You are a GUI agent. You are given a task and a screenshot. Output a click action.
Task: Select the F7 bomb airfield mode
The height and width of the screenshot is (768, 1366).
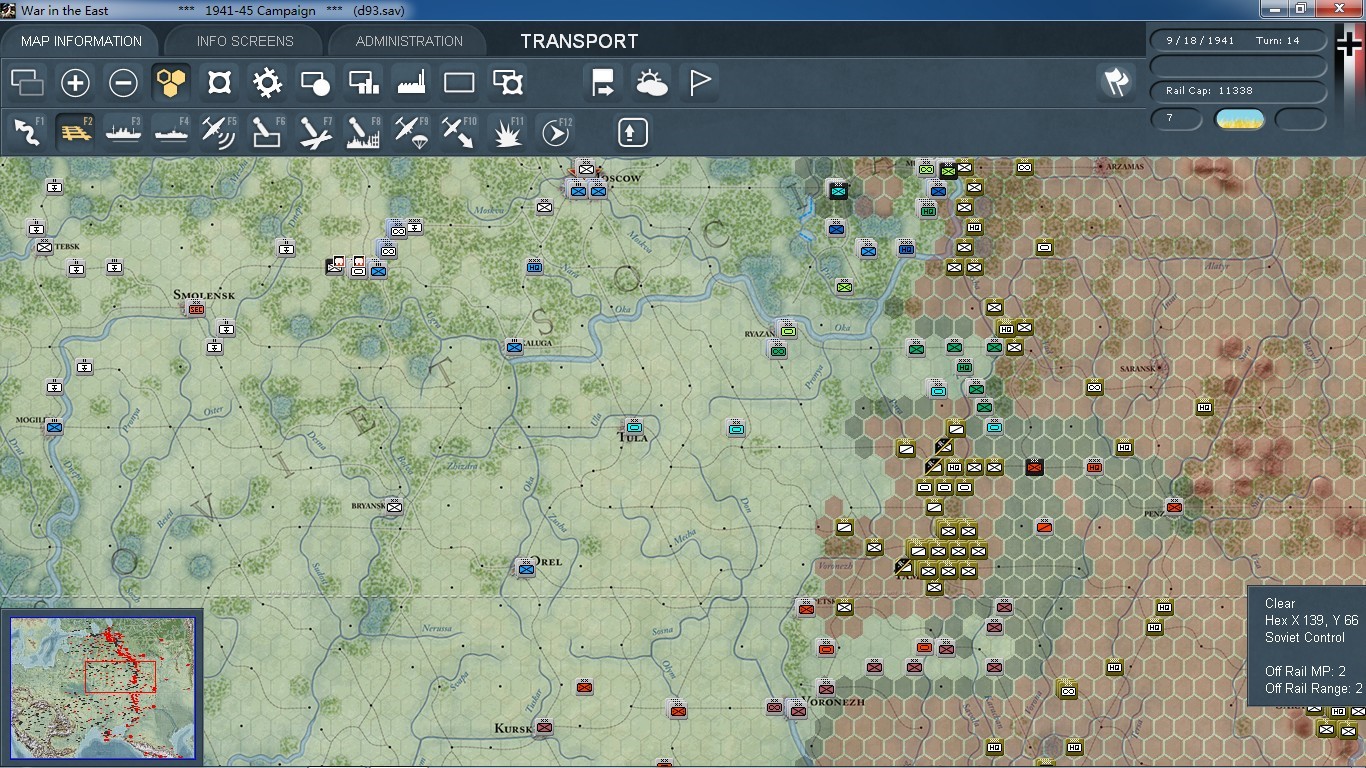pyautogui.click(x=315, y=132)
